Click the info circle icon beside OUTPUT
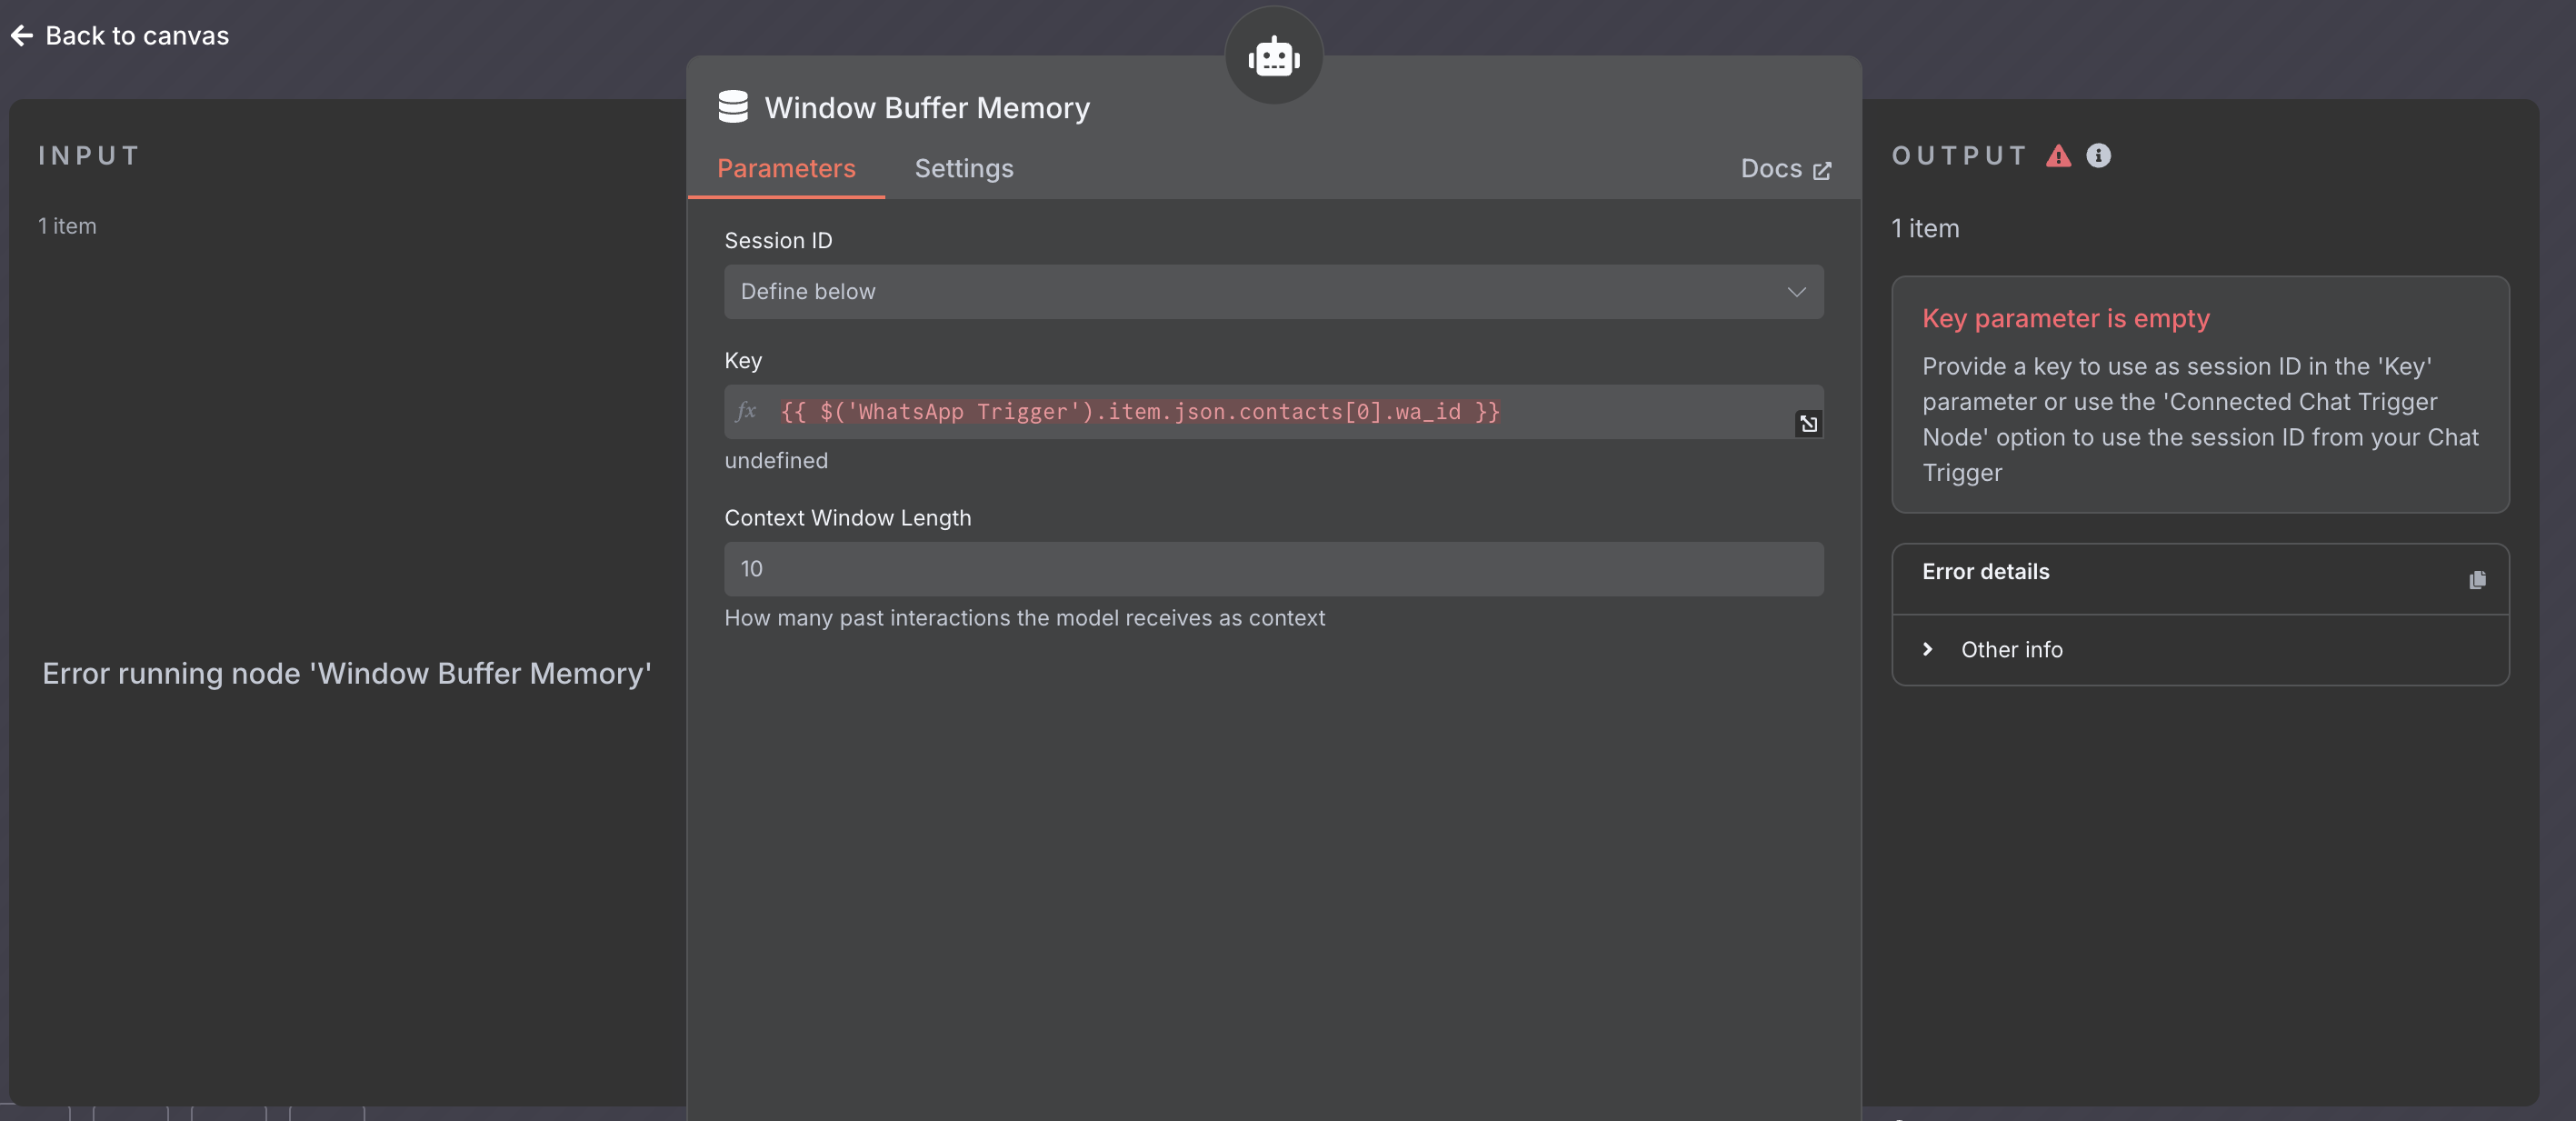The width and height of the screenshot is (2576, 1121). click(2098, 155)
